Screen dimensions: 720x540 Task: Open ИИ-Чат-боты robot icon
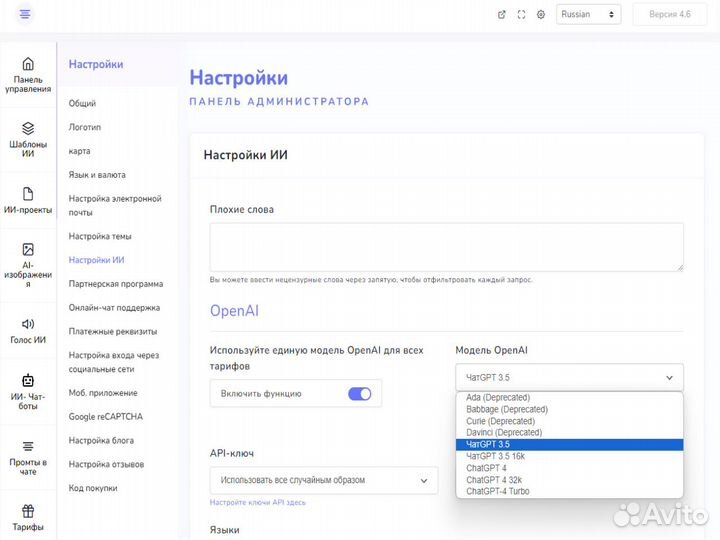coord(28,380)
